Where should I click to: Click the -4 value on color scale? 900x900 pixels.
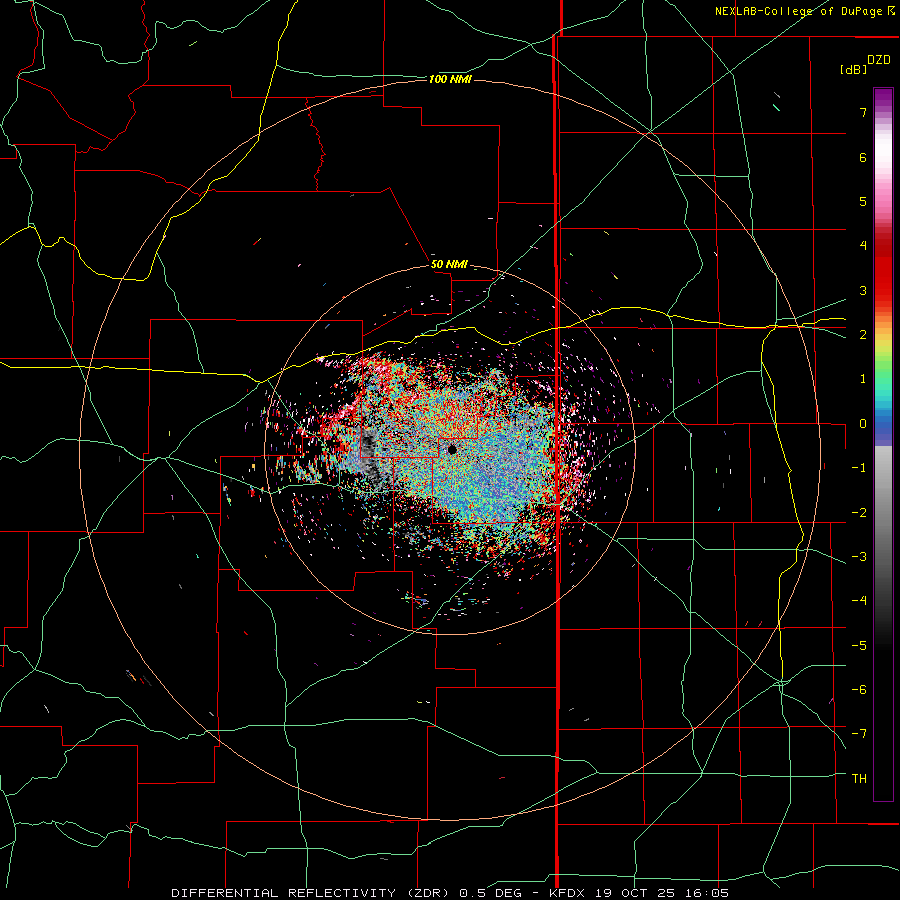[859, 601]
